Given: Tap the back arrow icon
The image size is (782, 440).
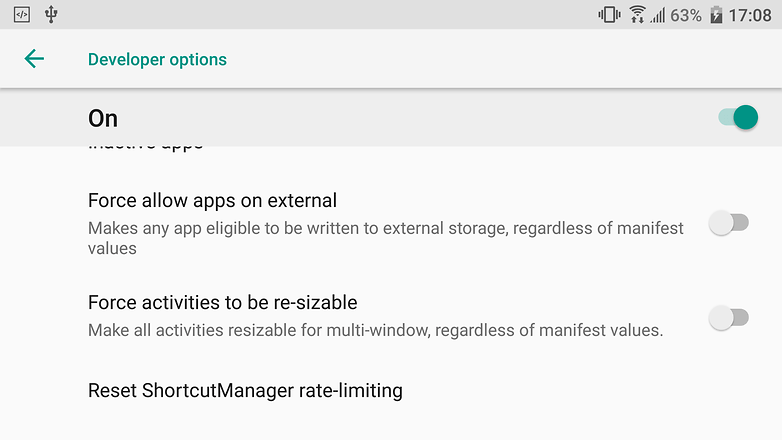Looking at the screenshot, I should coord(34,59).
